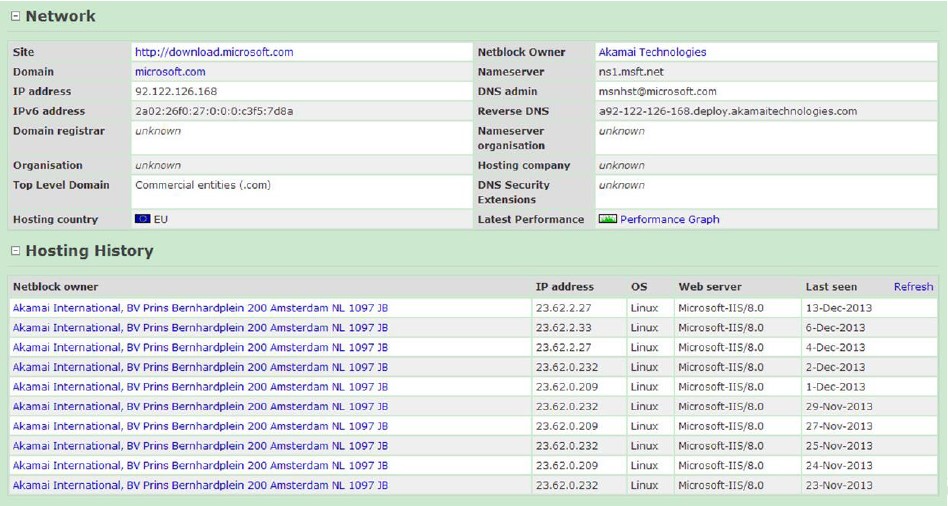
Task: Click the 13-Dec-2013 last seen date
Action: (x=839, y=308)
